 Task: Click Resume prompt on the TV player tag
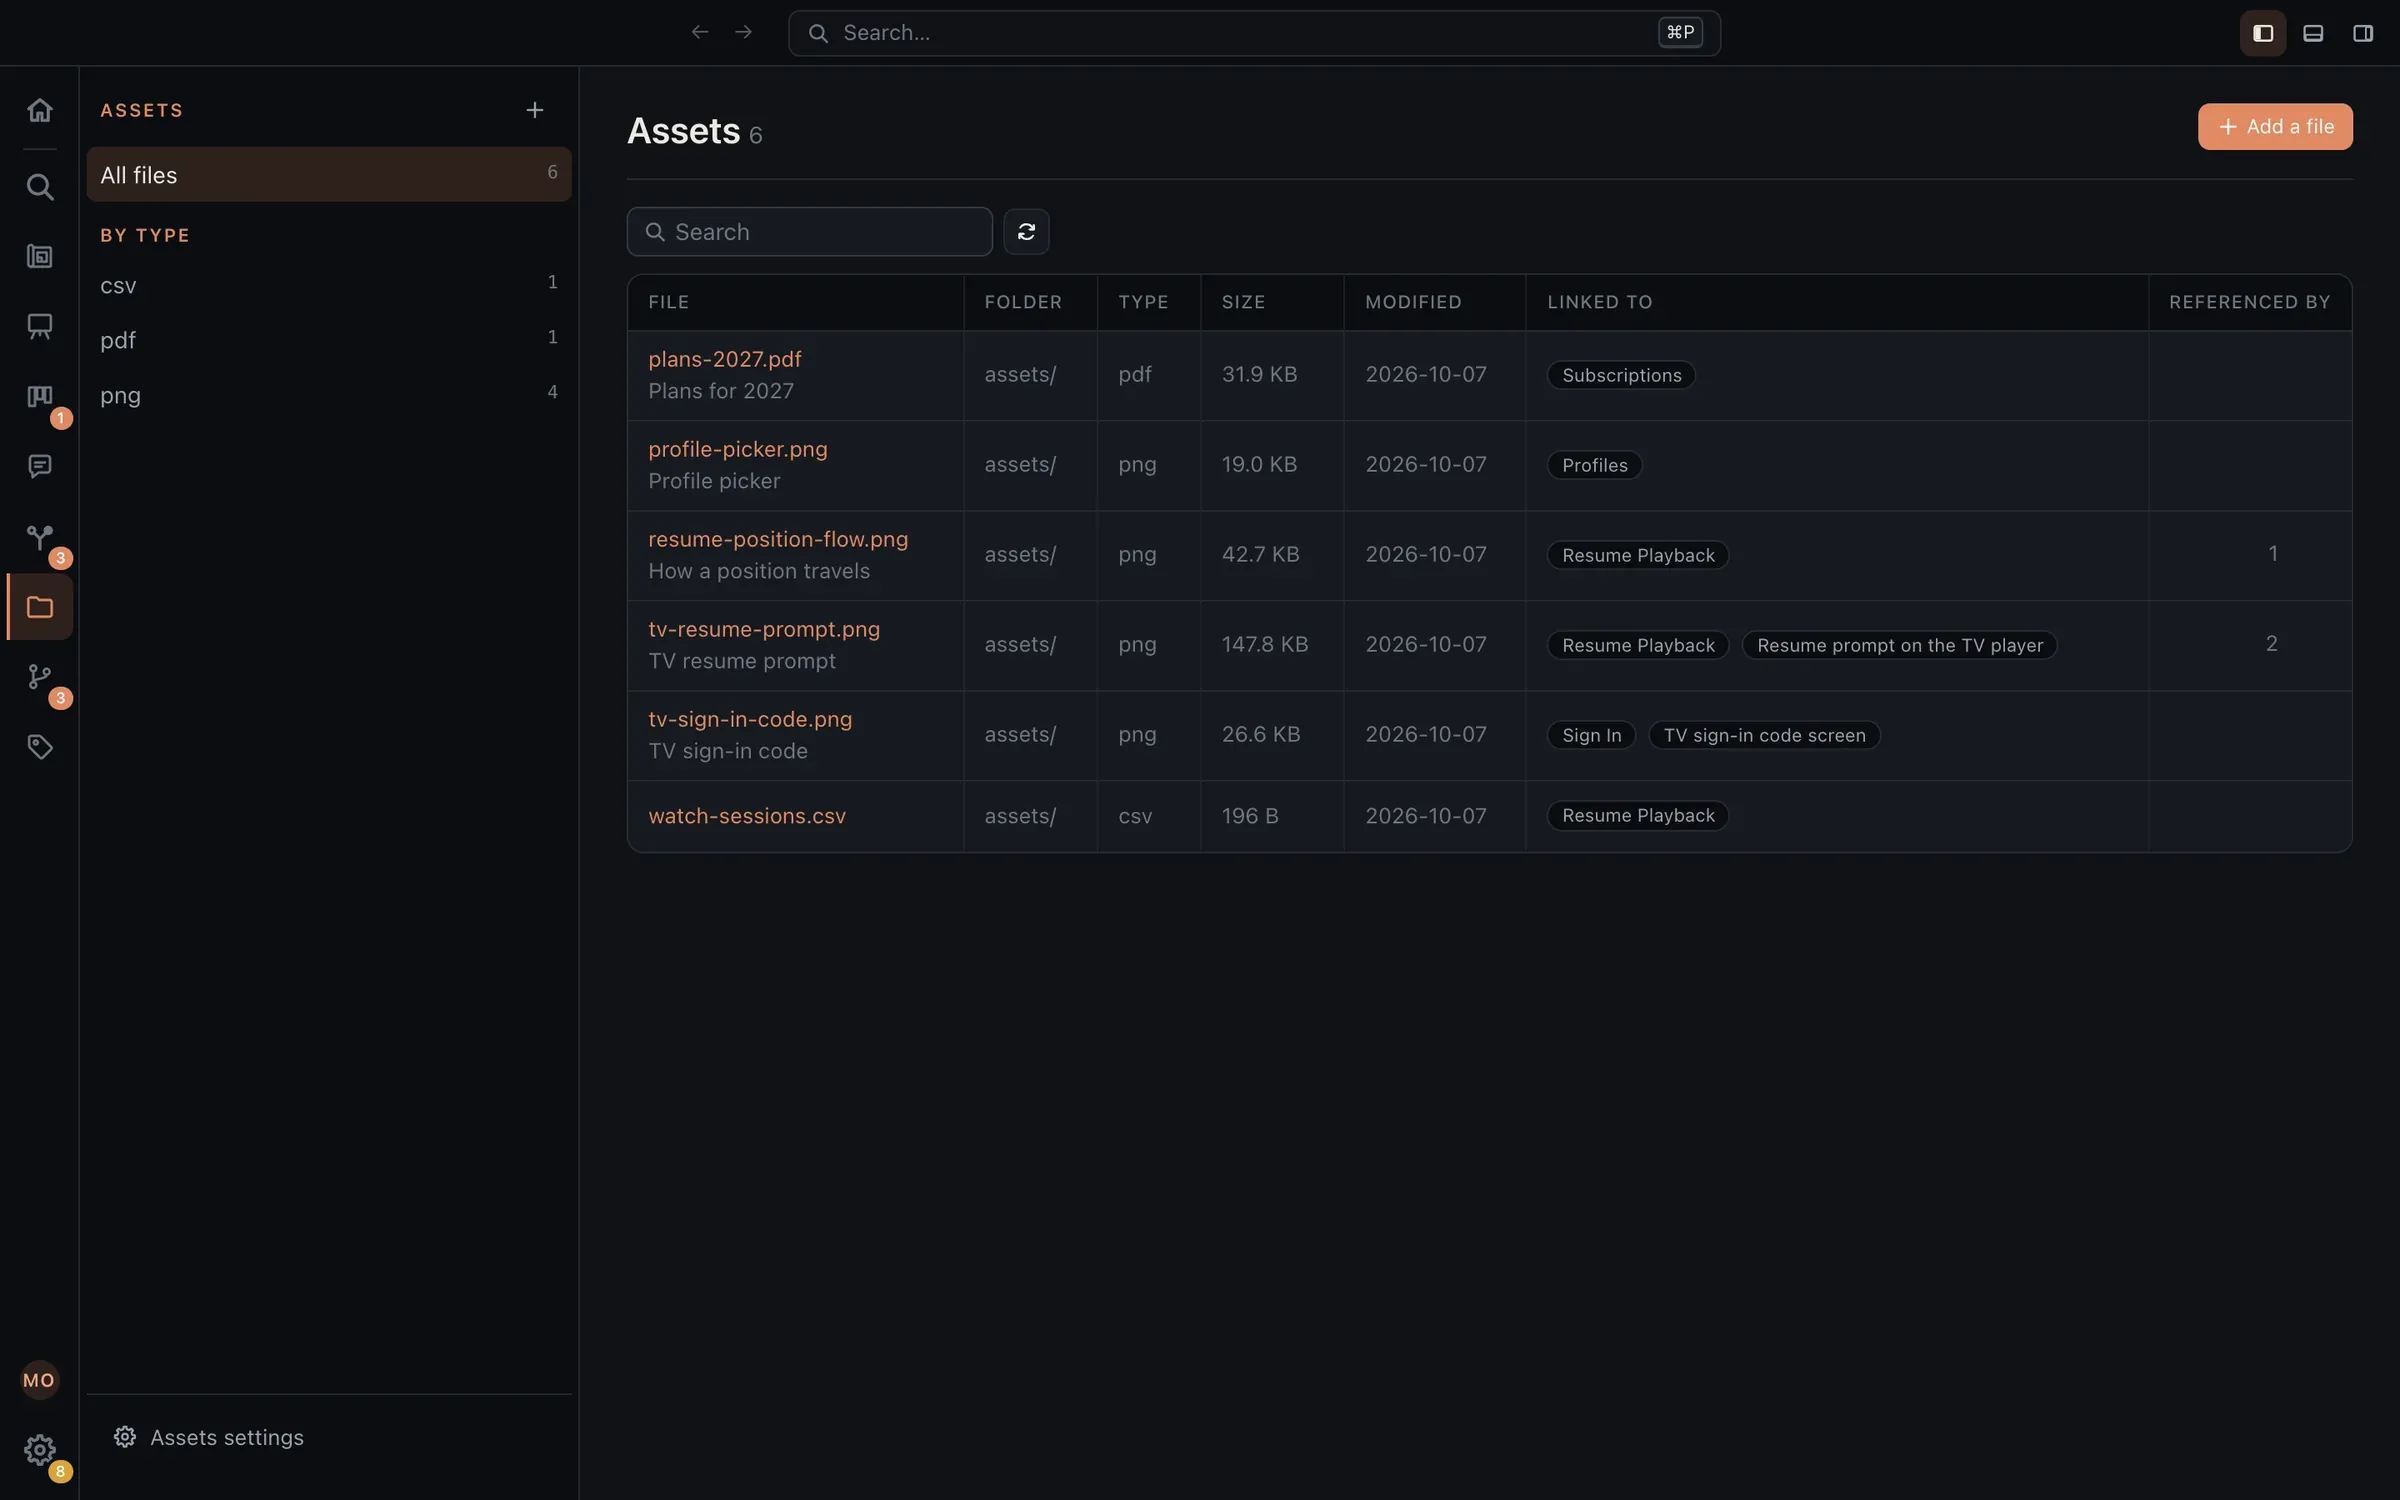1900,645
